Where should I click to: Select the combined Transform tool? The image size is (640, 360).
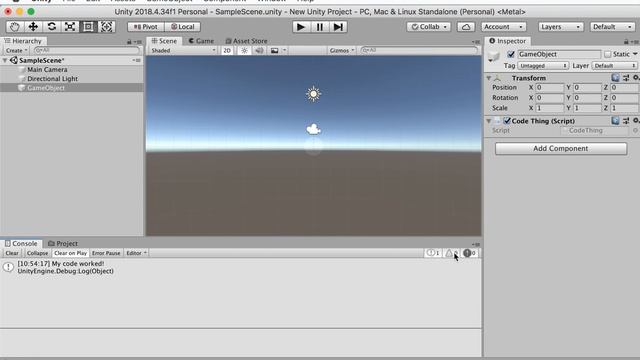tap(107, 27)
